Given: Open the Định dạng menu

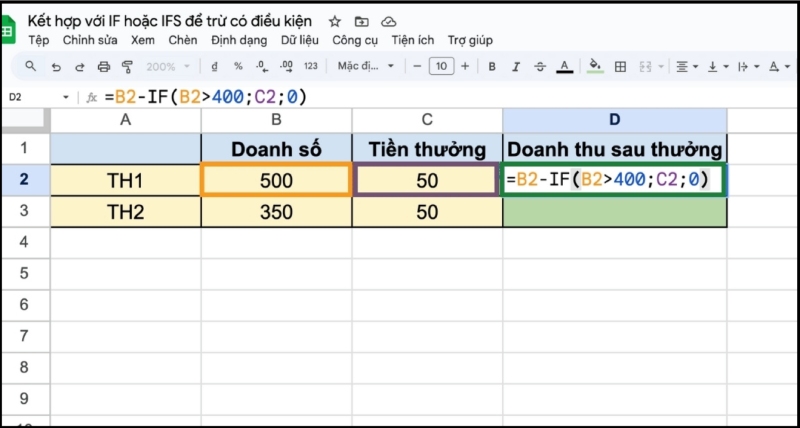Looking at the screenshot, I should tap(239, 41).
